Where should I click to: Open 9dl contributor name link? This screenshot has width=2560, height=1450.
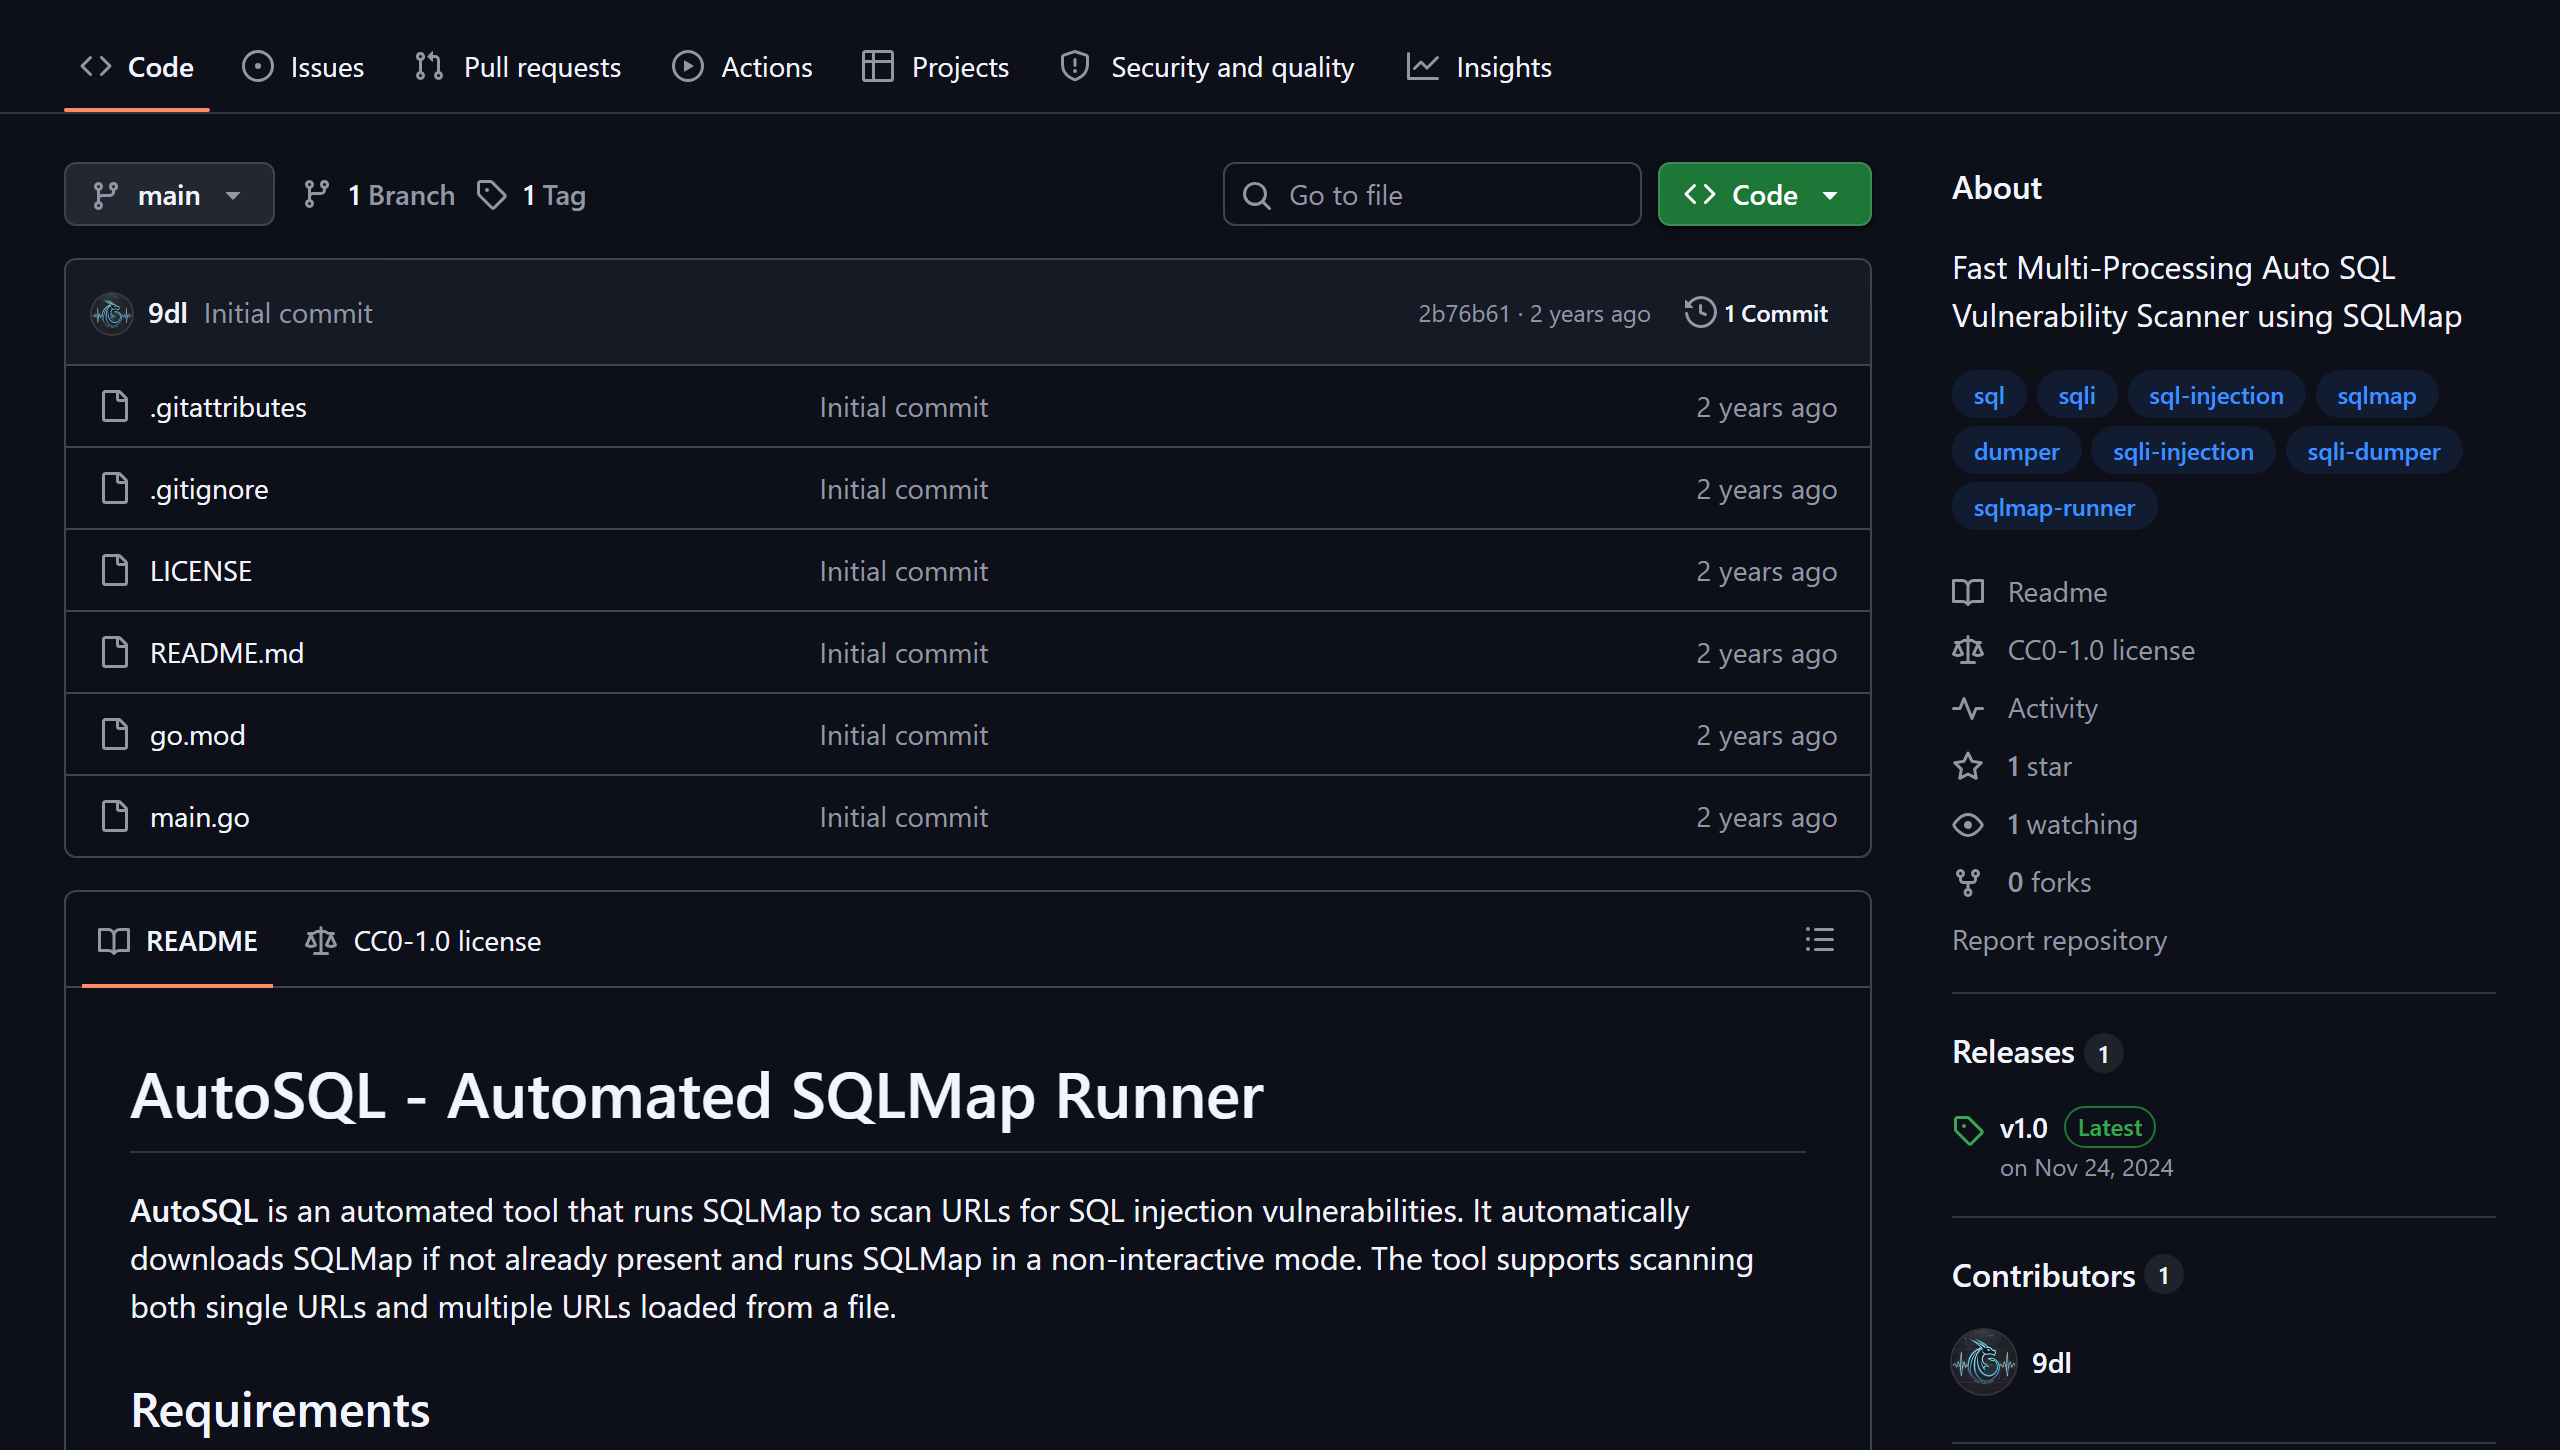coord(2051,1364)
